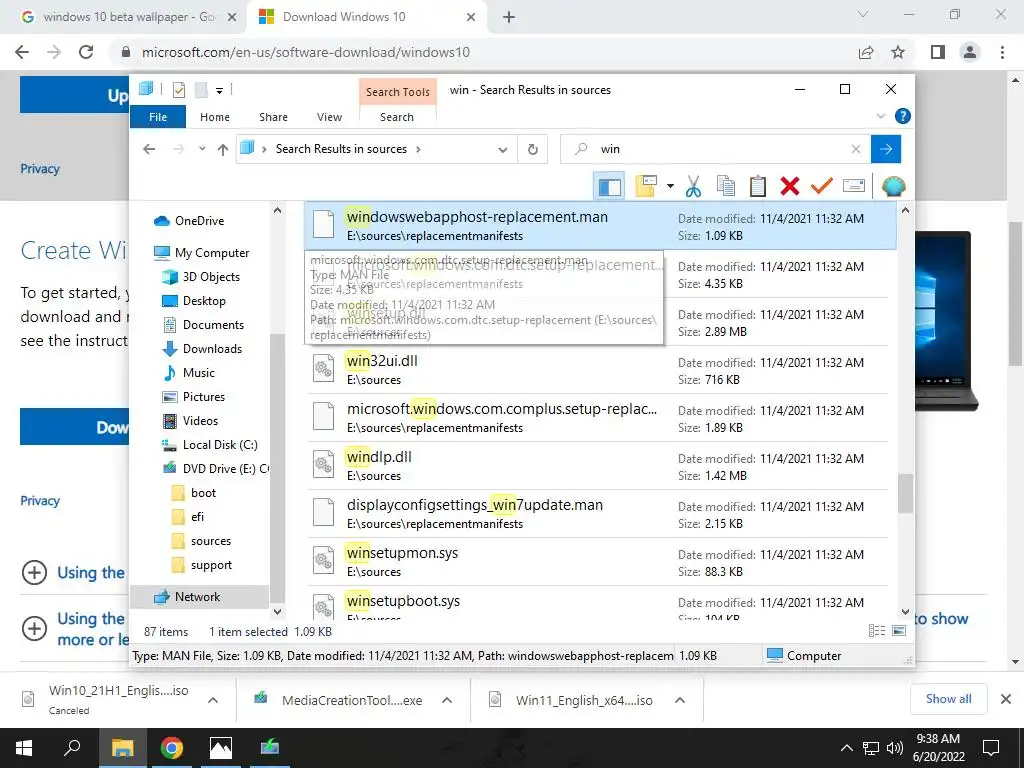Open Customize Quick Access Toolbar dropdown
Image resolution: width=1024 pixels, height=768 pixels.
pyautogui.click(x=219, y=91)
